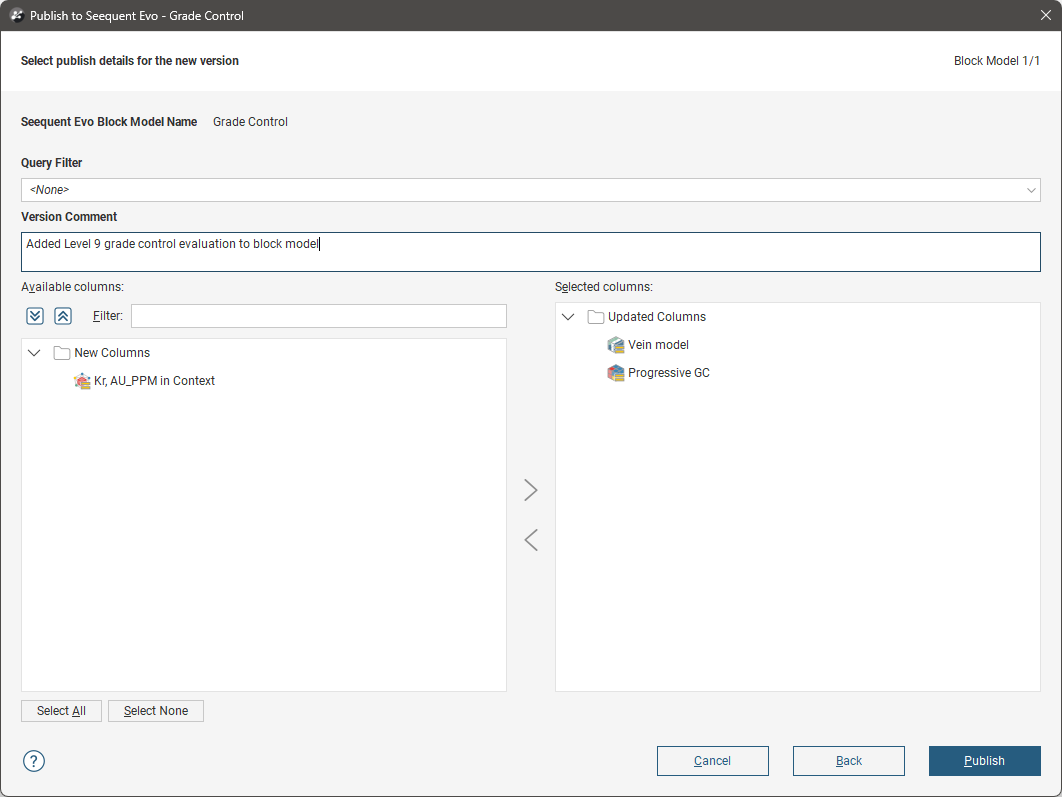Screen dimensions: 1062x797
Task: Focus the available columns Filter field
Action: (318, 316)
